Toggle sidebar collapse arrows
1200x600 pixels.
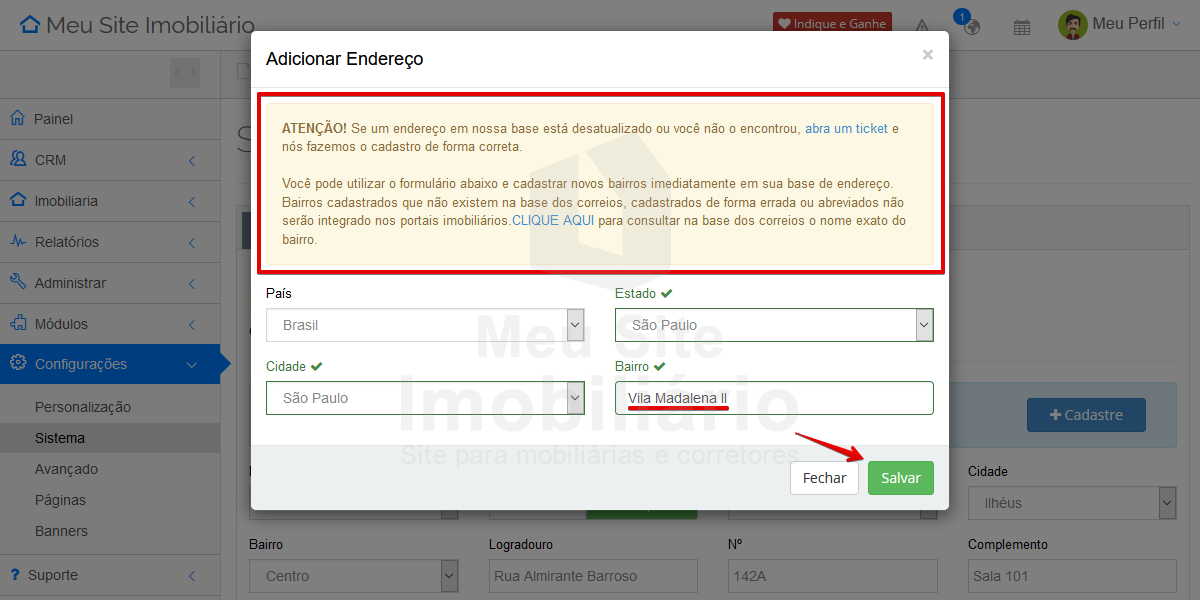(184, 72)
